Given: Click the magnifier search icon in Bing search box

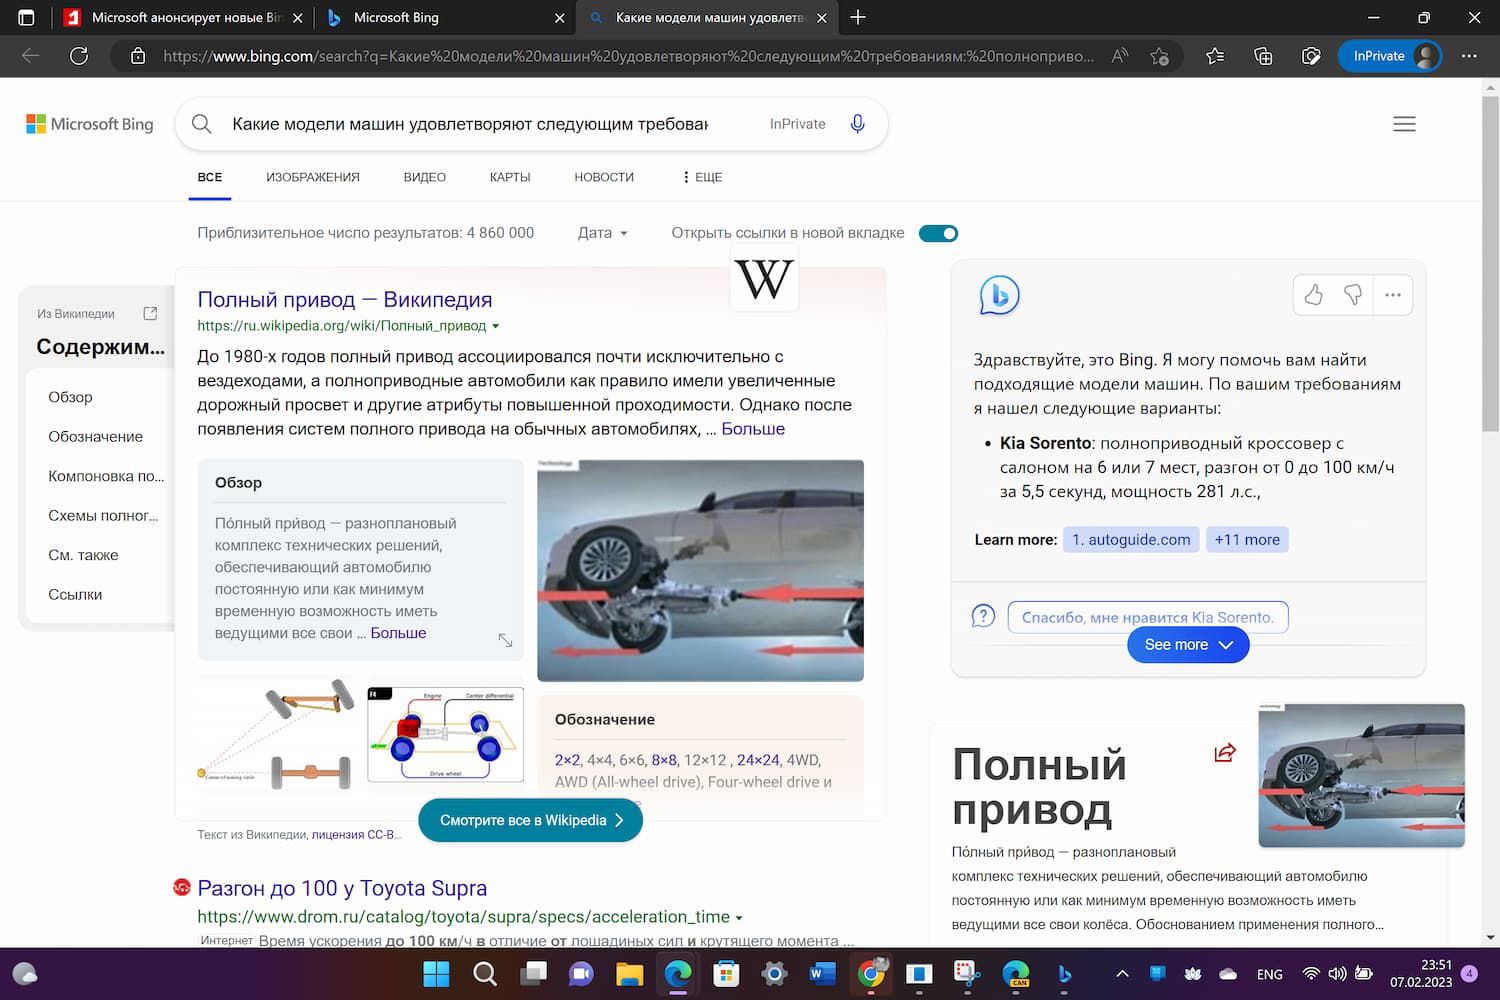Looking at the screenshot, I should click(x=201, y=124).
